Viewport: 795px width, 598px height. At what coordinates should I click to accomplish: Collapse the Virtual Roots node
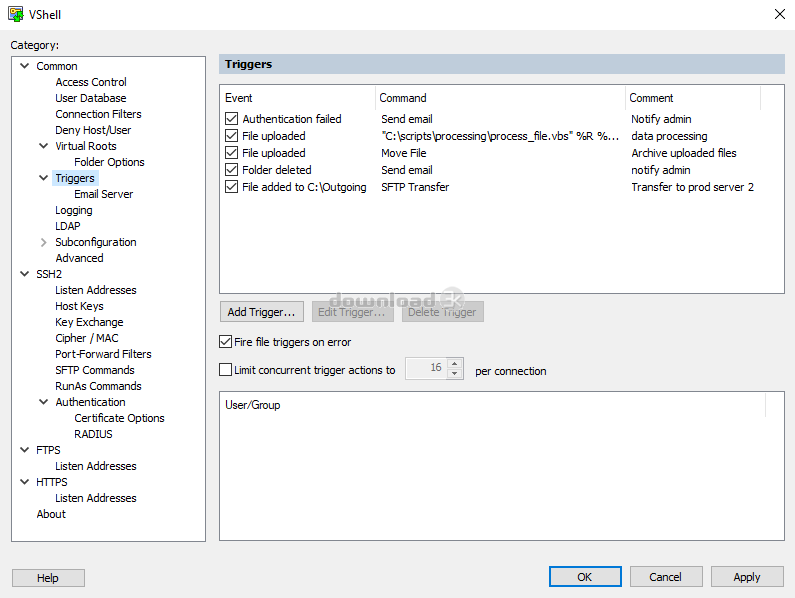[44, 146]
